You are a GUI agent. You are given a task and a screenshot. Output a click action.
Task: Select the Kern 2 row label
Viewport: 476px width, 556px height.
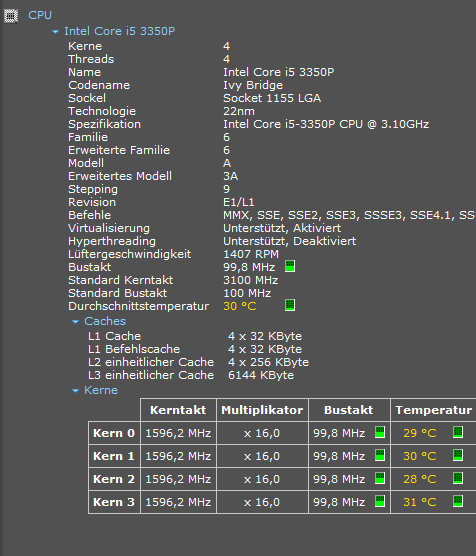(x=114, y=479)
